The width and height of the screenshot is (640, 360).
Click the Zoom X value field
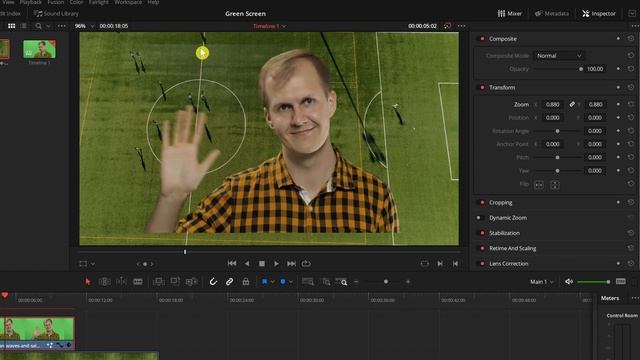tap(552, 104)
